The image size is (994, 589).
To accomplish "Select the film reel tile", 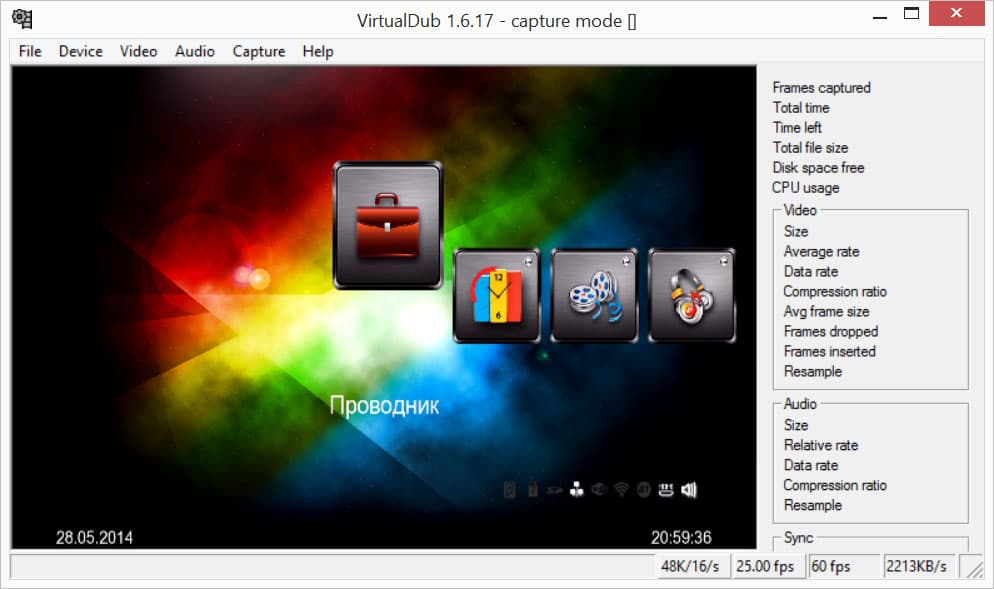I will click(595, 295).
